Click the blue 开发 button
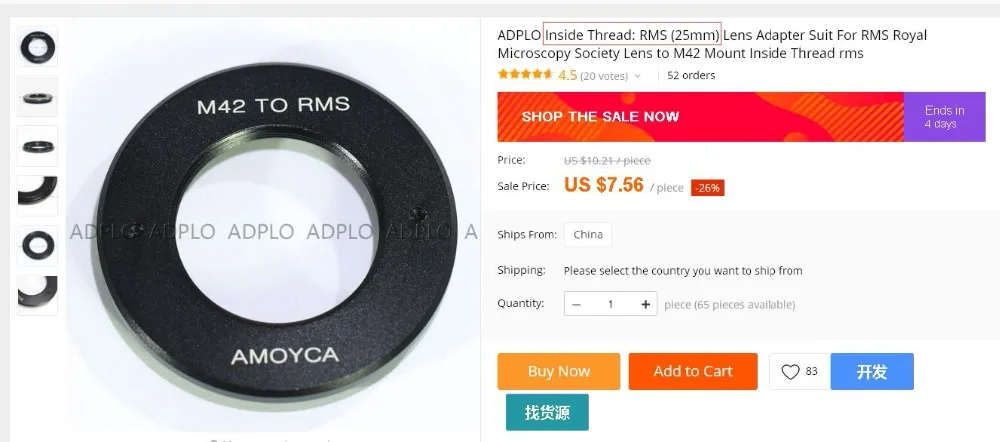The height and width of the screenshot is (442, 1000). point(872,371)
